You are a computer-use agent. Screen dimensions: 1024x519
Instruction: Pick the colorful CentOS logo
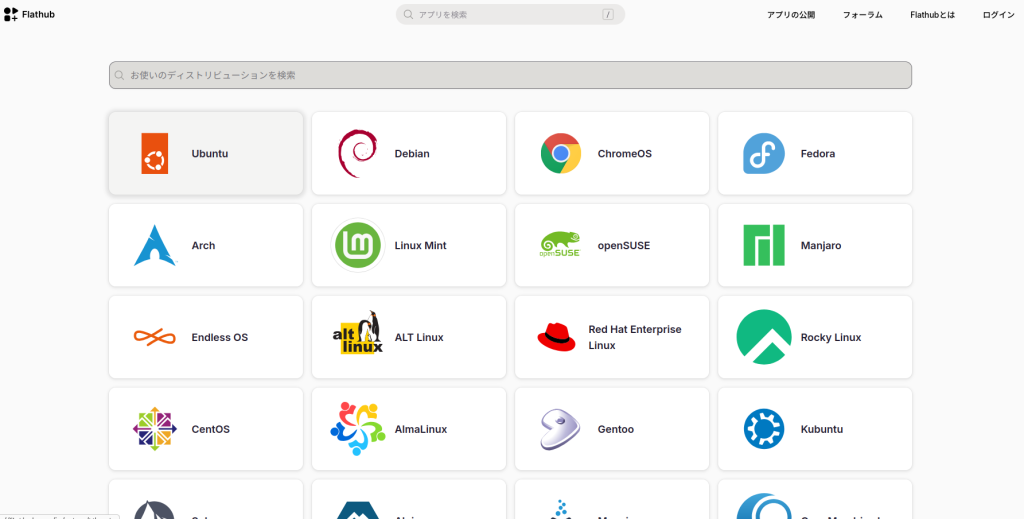pyautogui.click(x=155, y=429)
